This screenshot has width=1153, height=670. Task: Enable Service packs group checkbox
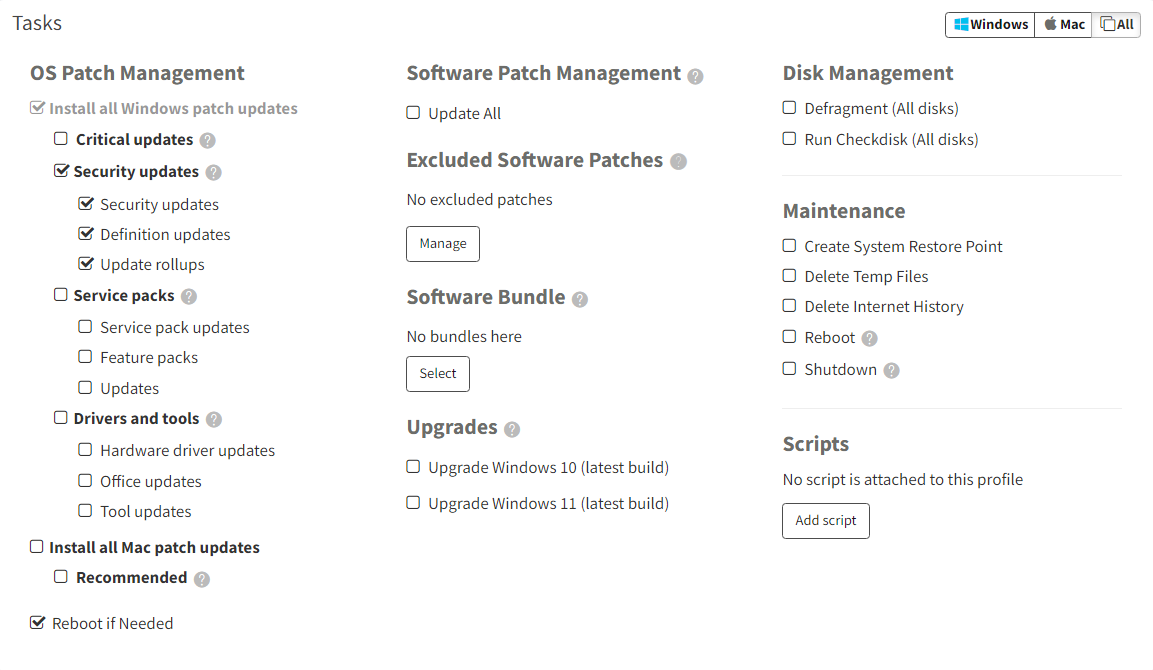(61, 295)
